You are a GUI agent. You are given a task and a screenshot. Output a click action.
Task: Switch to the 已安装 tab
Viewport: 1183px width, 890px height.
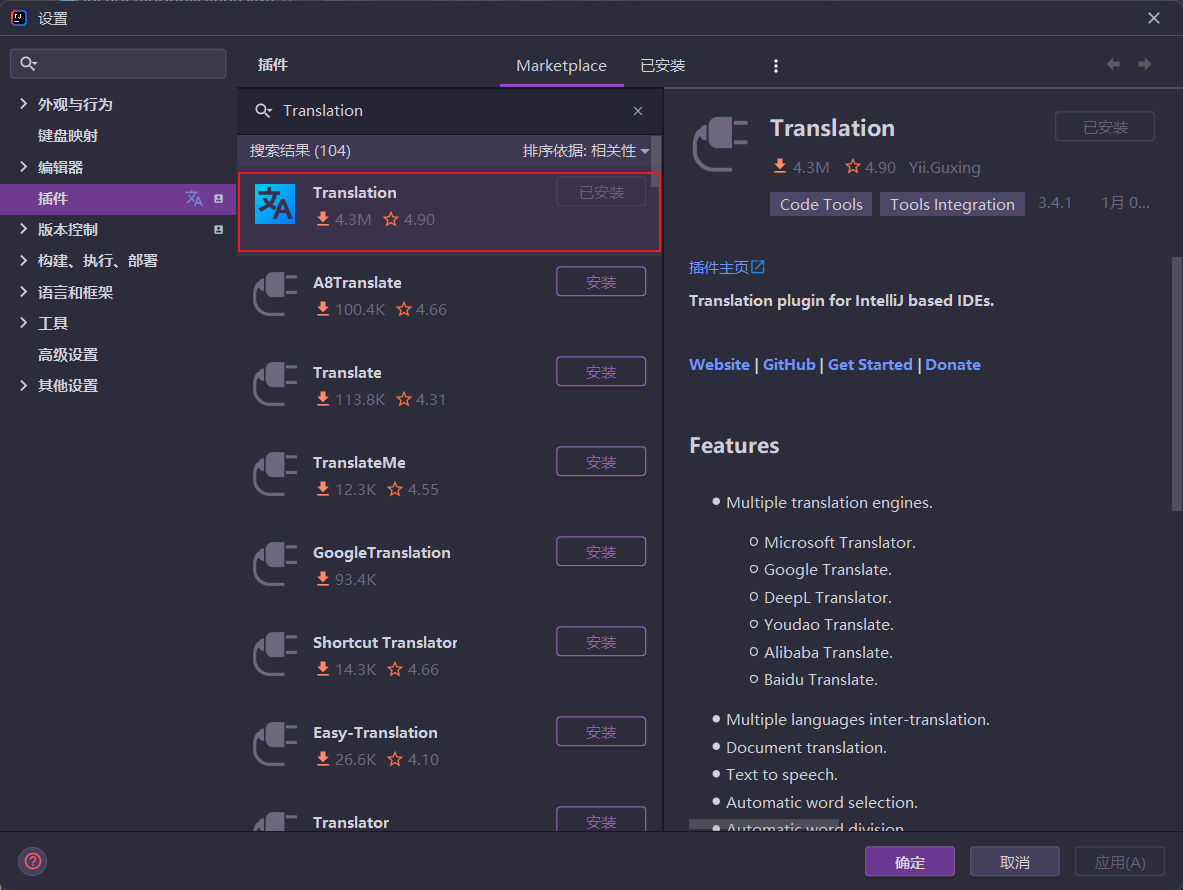click(x=662, y=66)
